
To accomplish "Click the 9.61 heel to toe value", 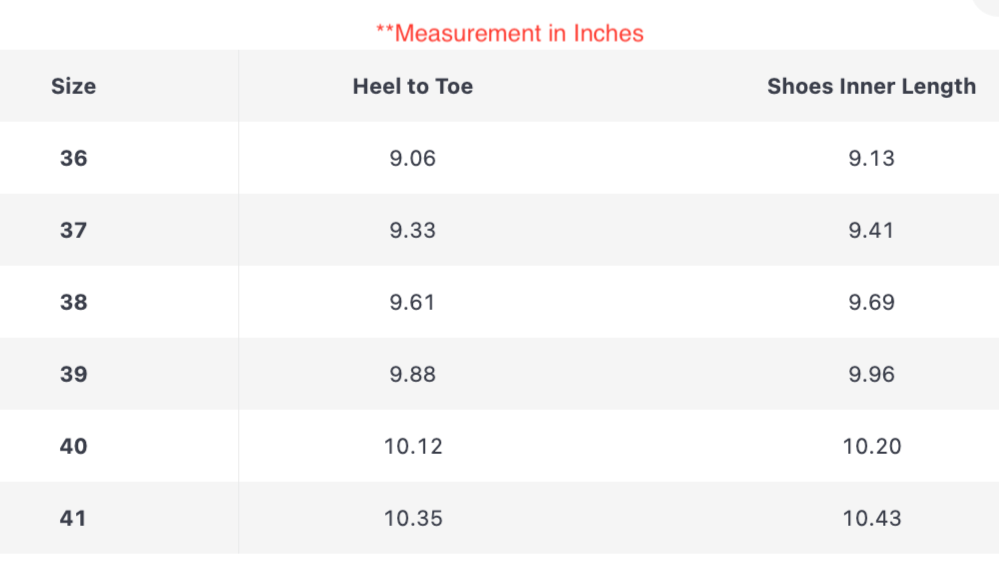I will point(412,302).
